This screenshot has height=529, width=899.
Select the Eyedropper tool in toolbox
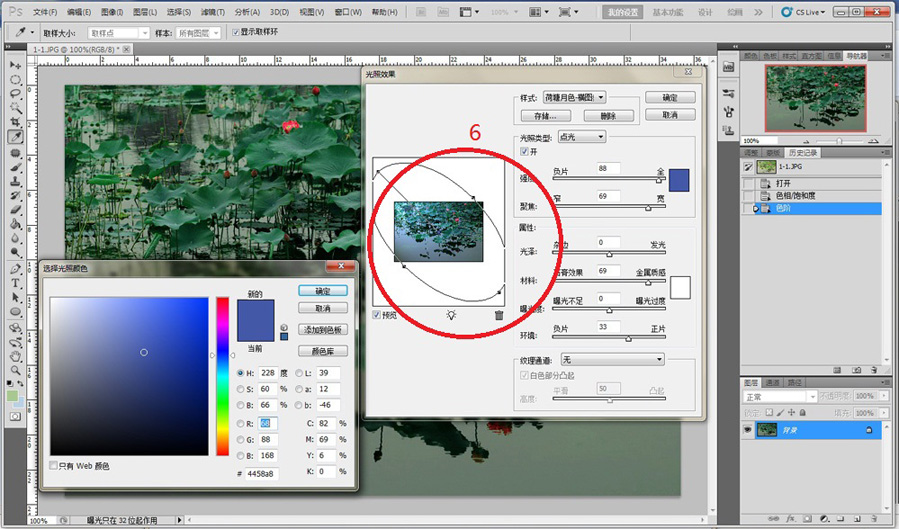pos(15,136)
